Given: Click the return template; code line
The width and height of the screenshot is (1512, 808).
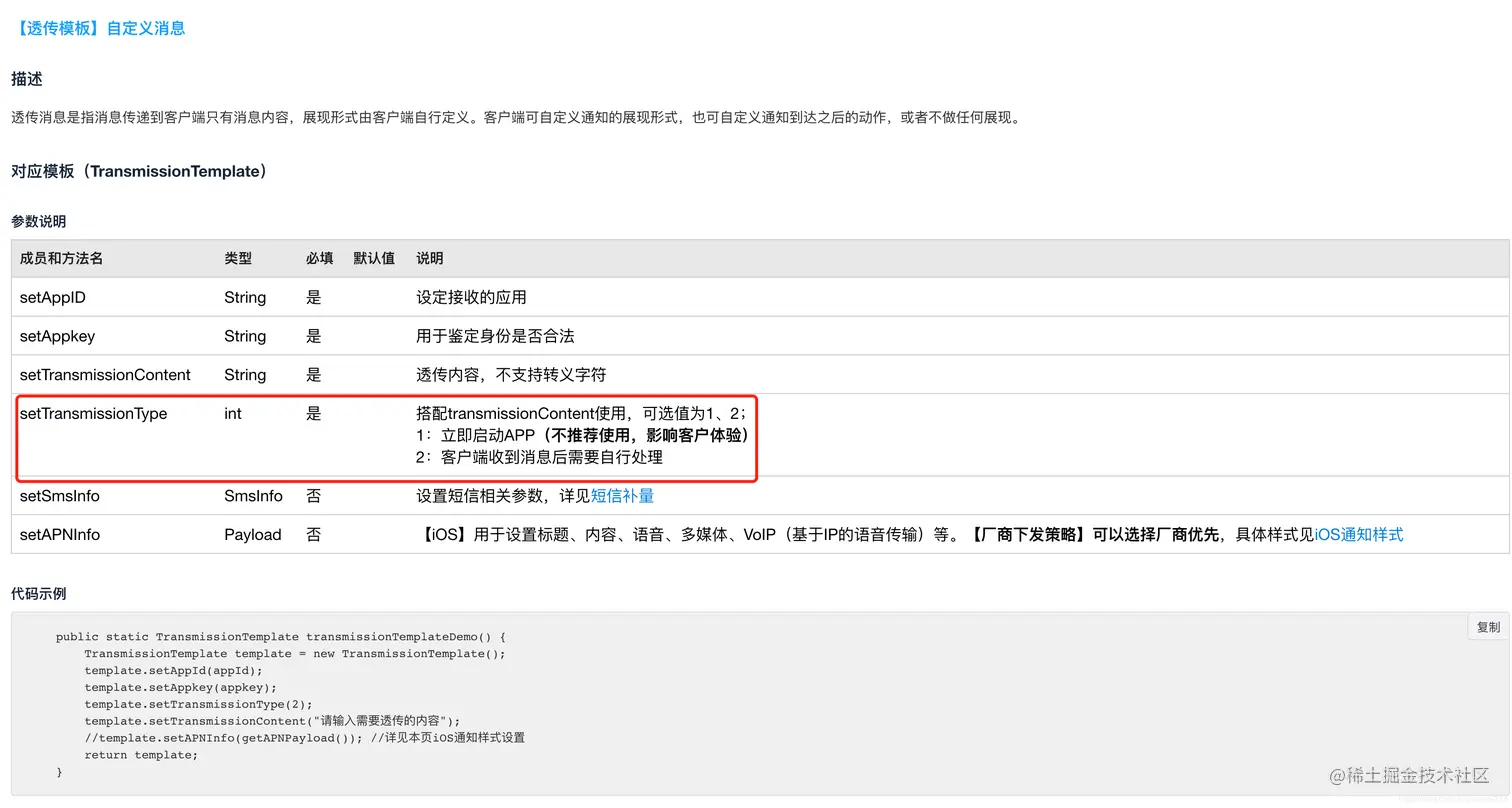Looking at the screenshot, I should click(141, 755).
